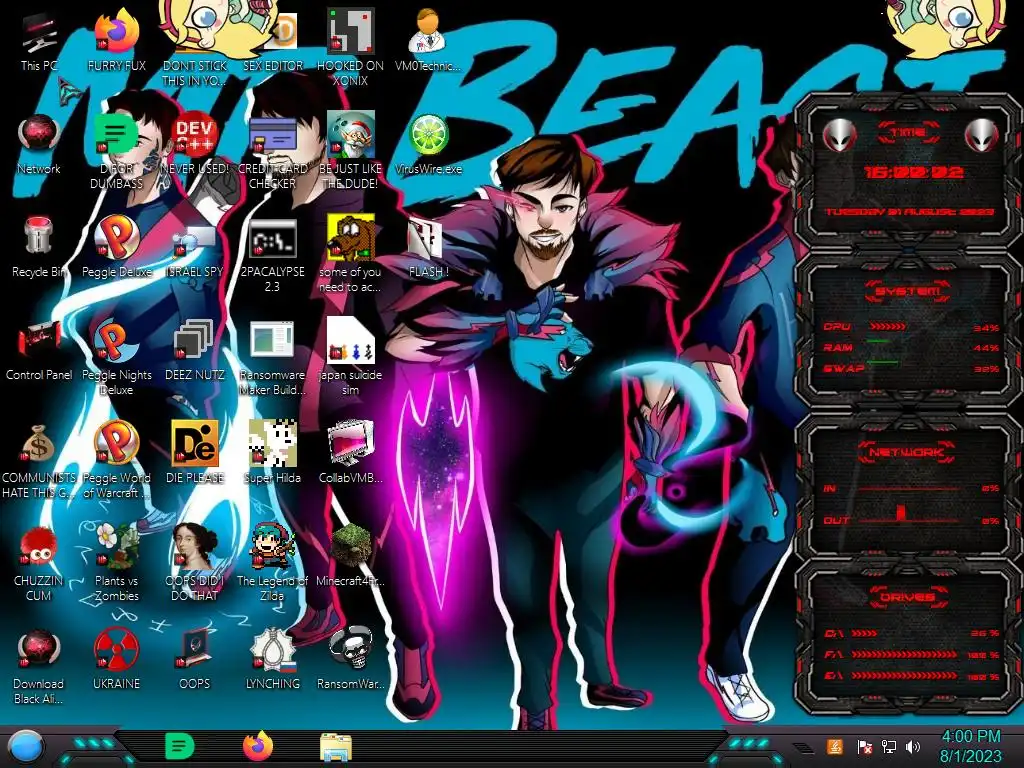
Task: Open the flag notification tray icon
Action: tap(864, 747)
